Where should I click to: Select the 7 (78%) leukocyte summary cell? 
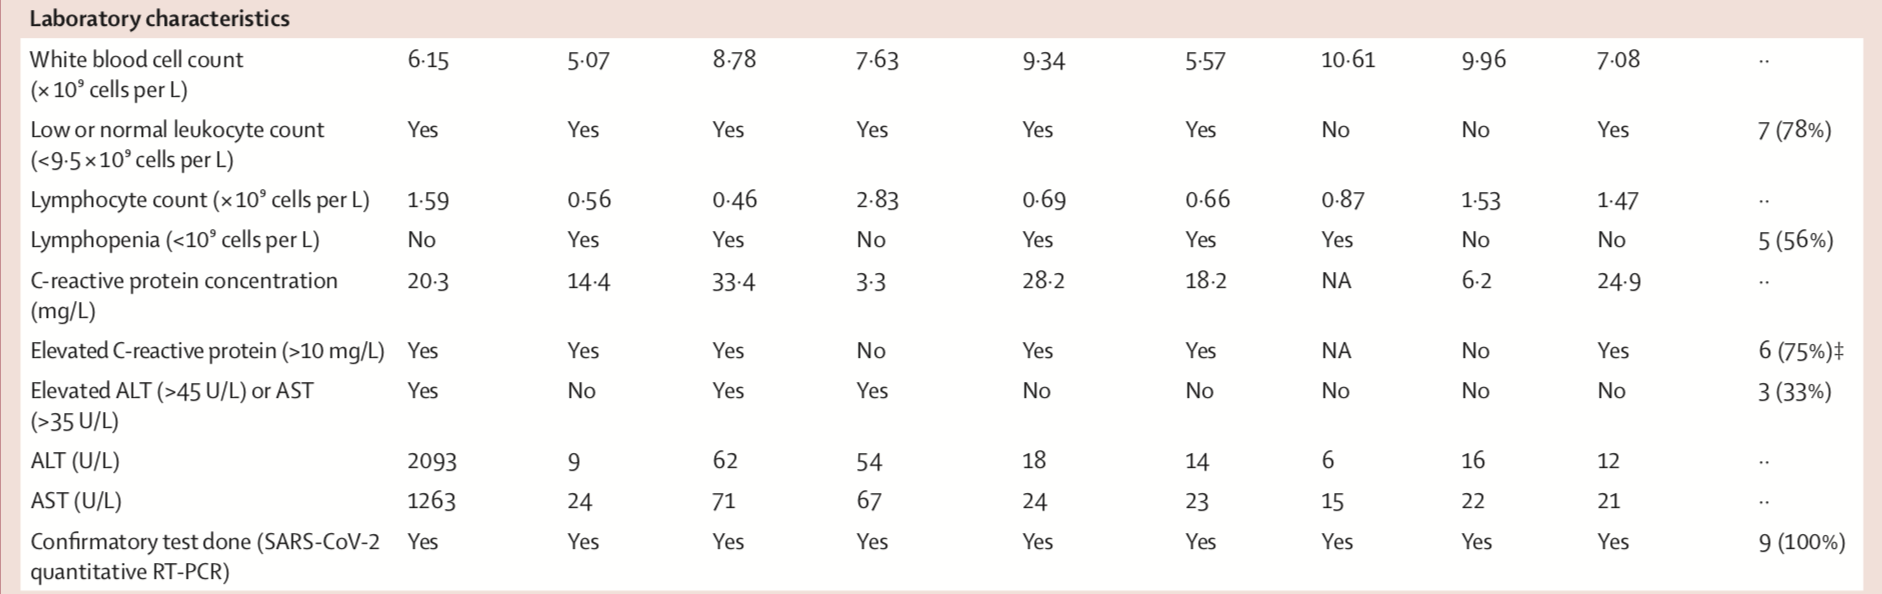point(1794,130)
